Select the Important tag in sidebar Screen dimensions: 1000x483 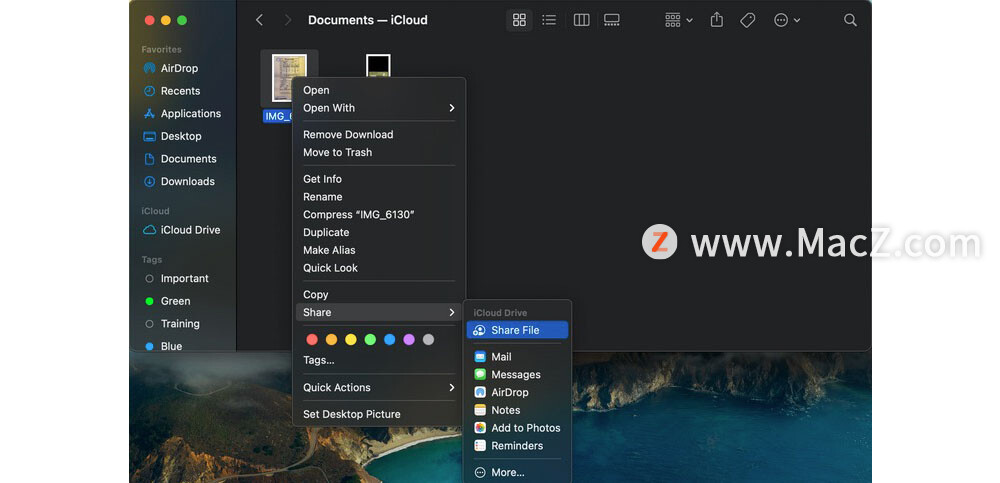[185, 278]
